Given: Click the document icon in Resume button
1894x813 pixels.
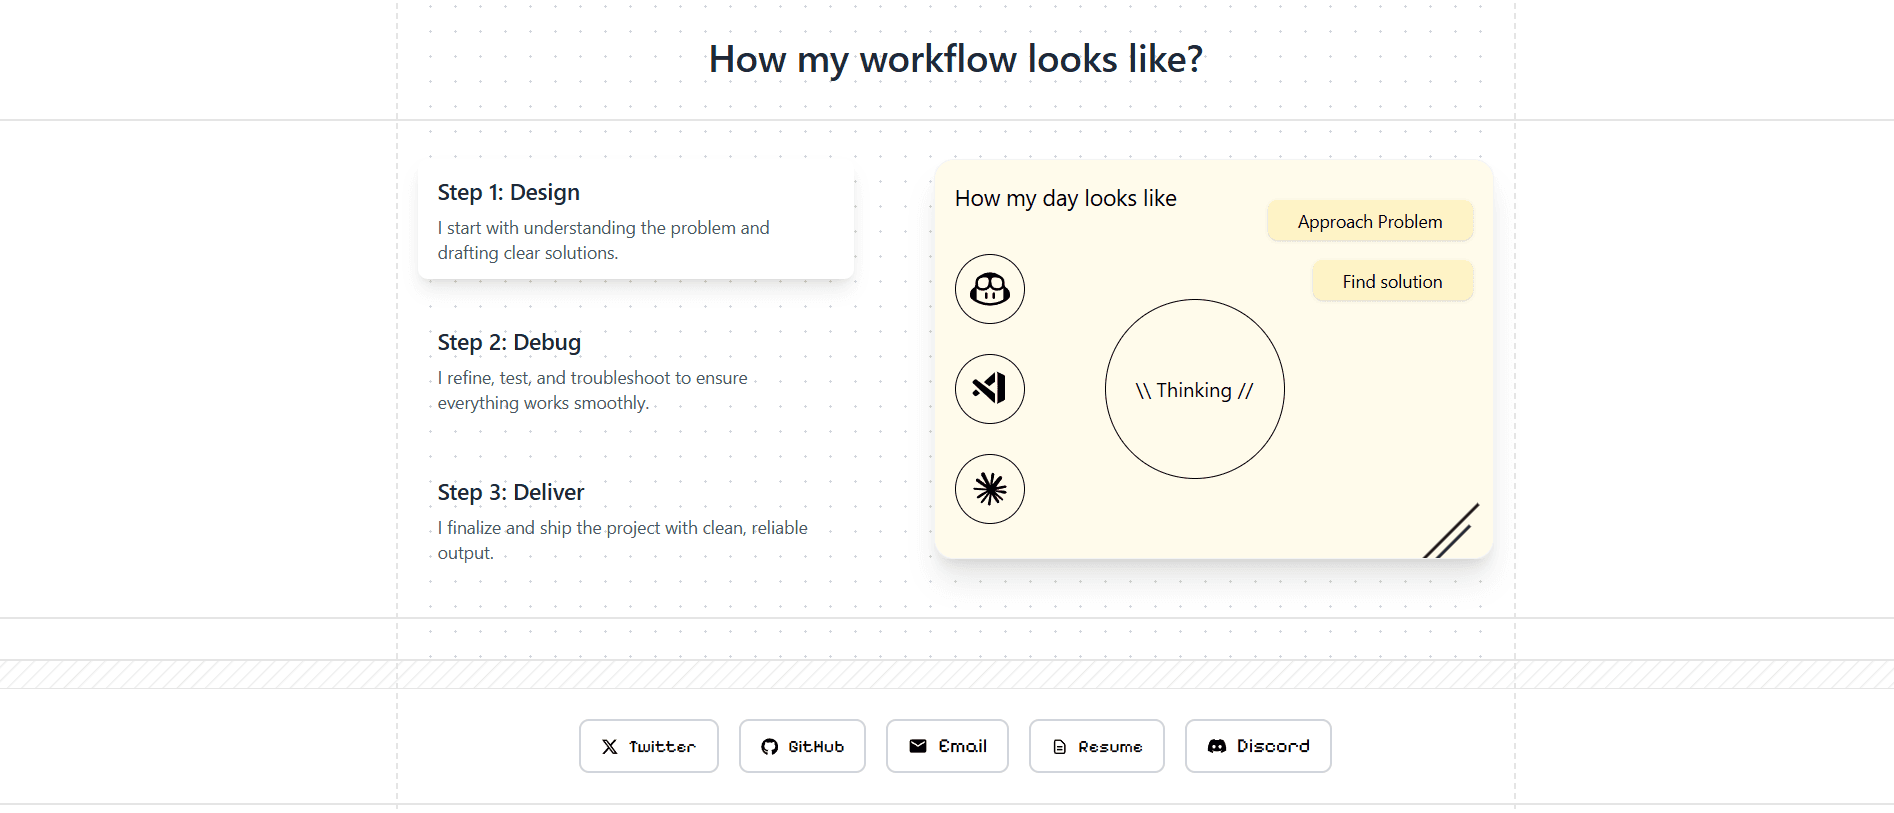Looking at the screenshot, I should pos(1060,747).
